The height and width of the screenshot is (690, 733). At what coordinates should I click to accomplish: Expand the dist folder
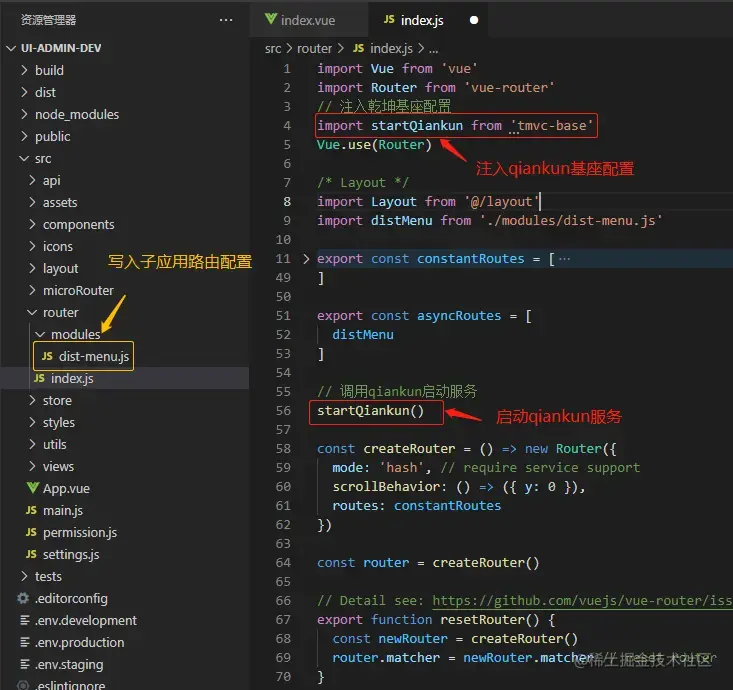click(x=24, y=92)
